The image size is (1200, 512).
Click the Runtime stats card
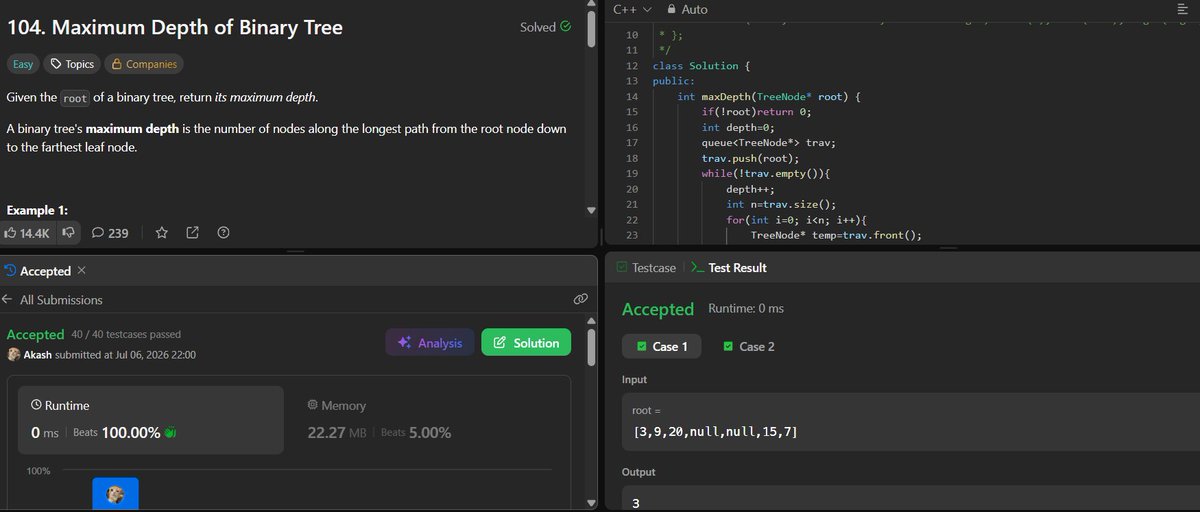coord(150,420)
